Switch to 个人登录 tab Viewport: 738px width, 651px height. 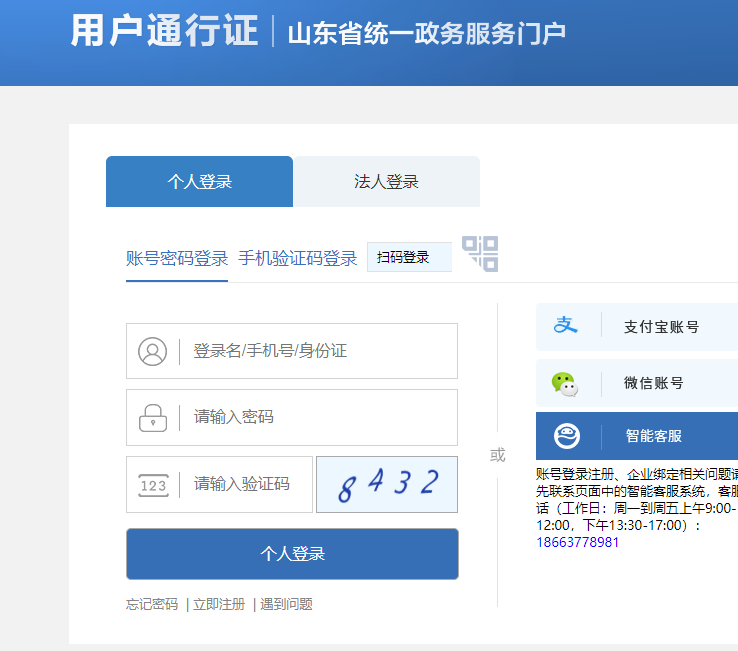pos(199,182)
